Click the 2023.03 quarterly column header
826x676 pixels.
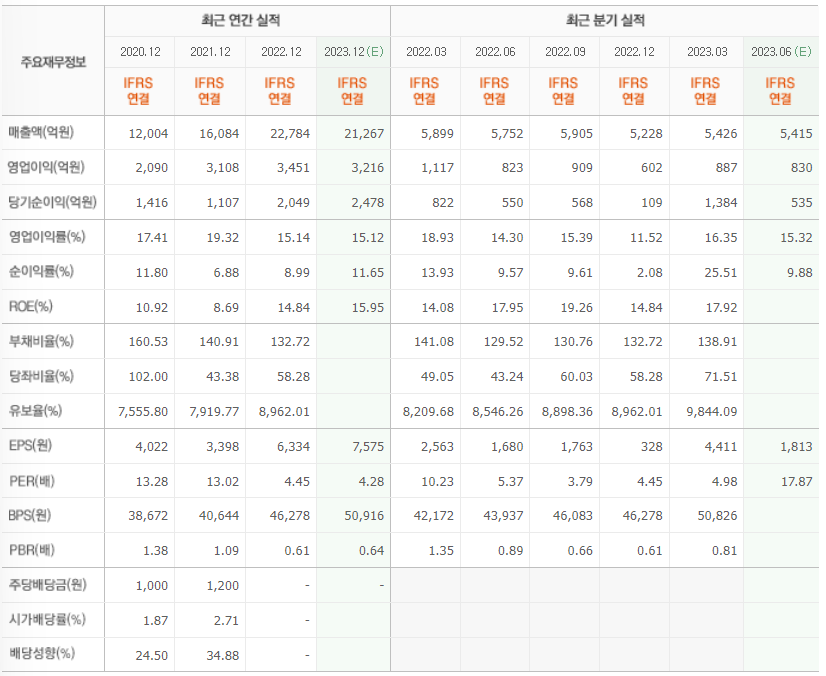point(707,52)
